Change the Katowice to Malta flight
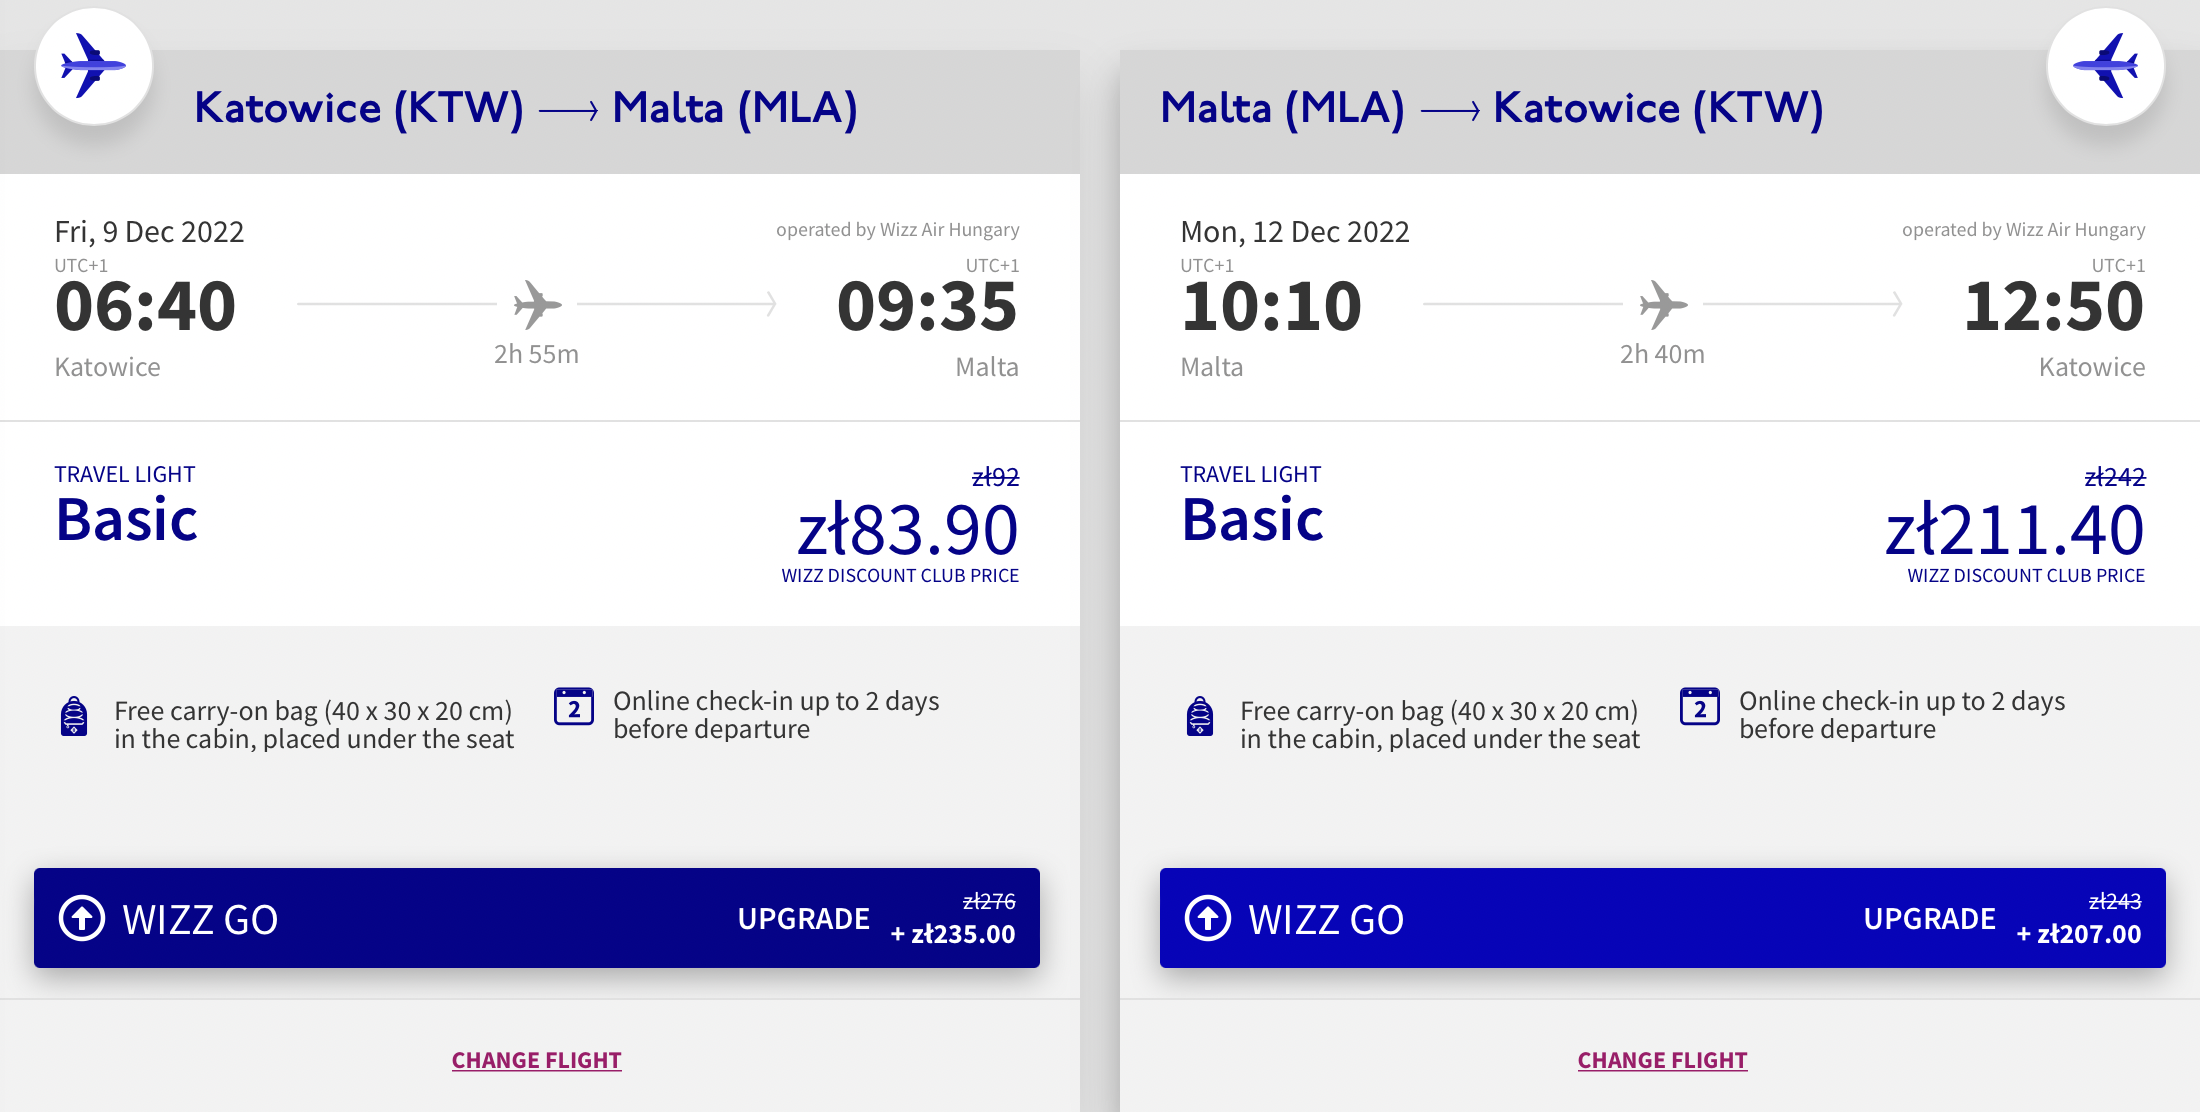Image resolution: width=2200 pixels, height=1112 pixels. click(x=537, y=1060)
